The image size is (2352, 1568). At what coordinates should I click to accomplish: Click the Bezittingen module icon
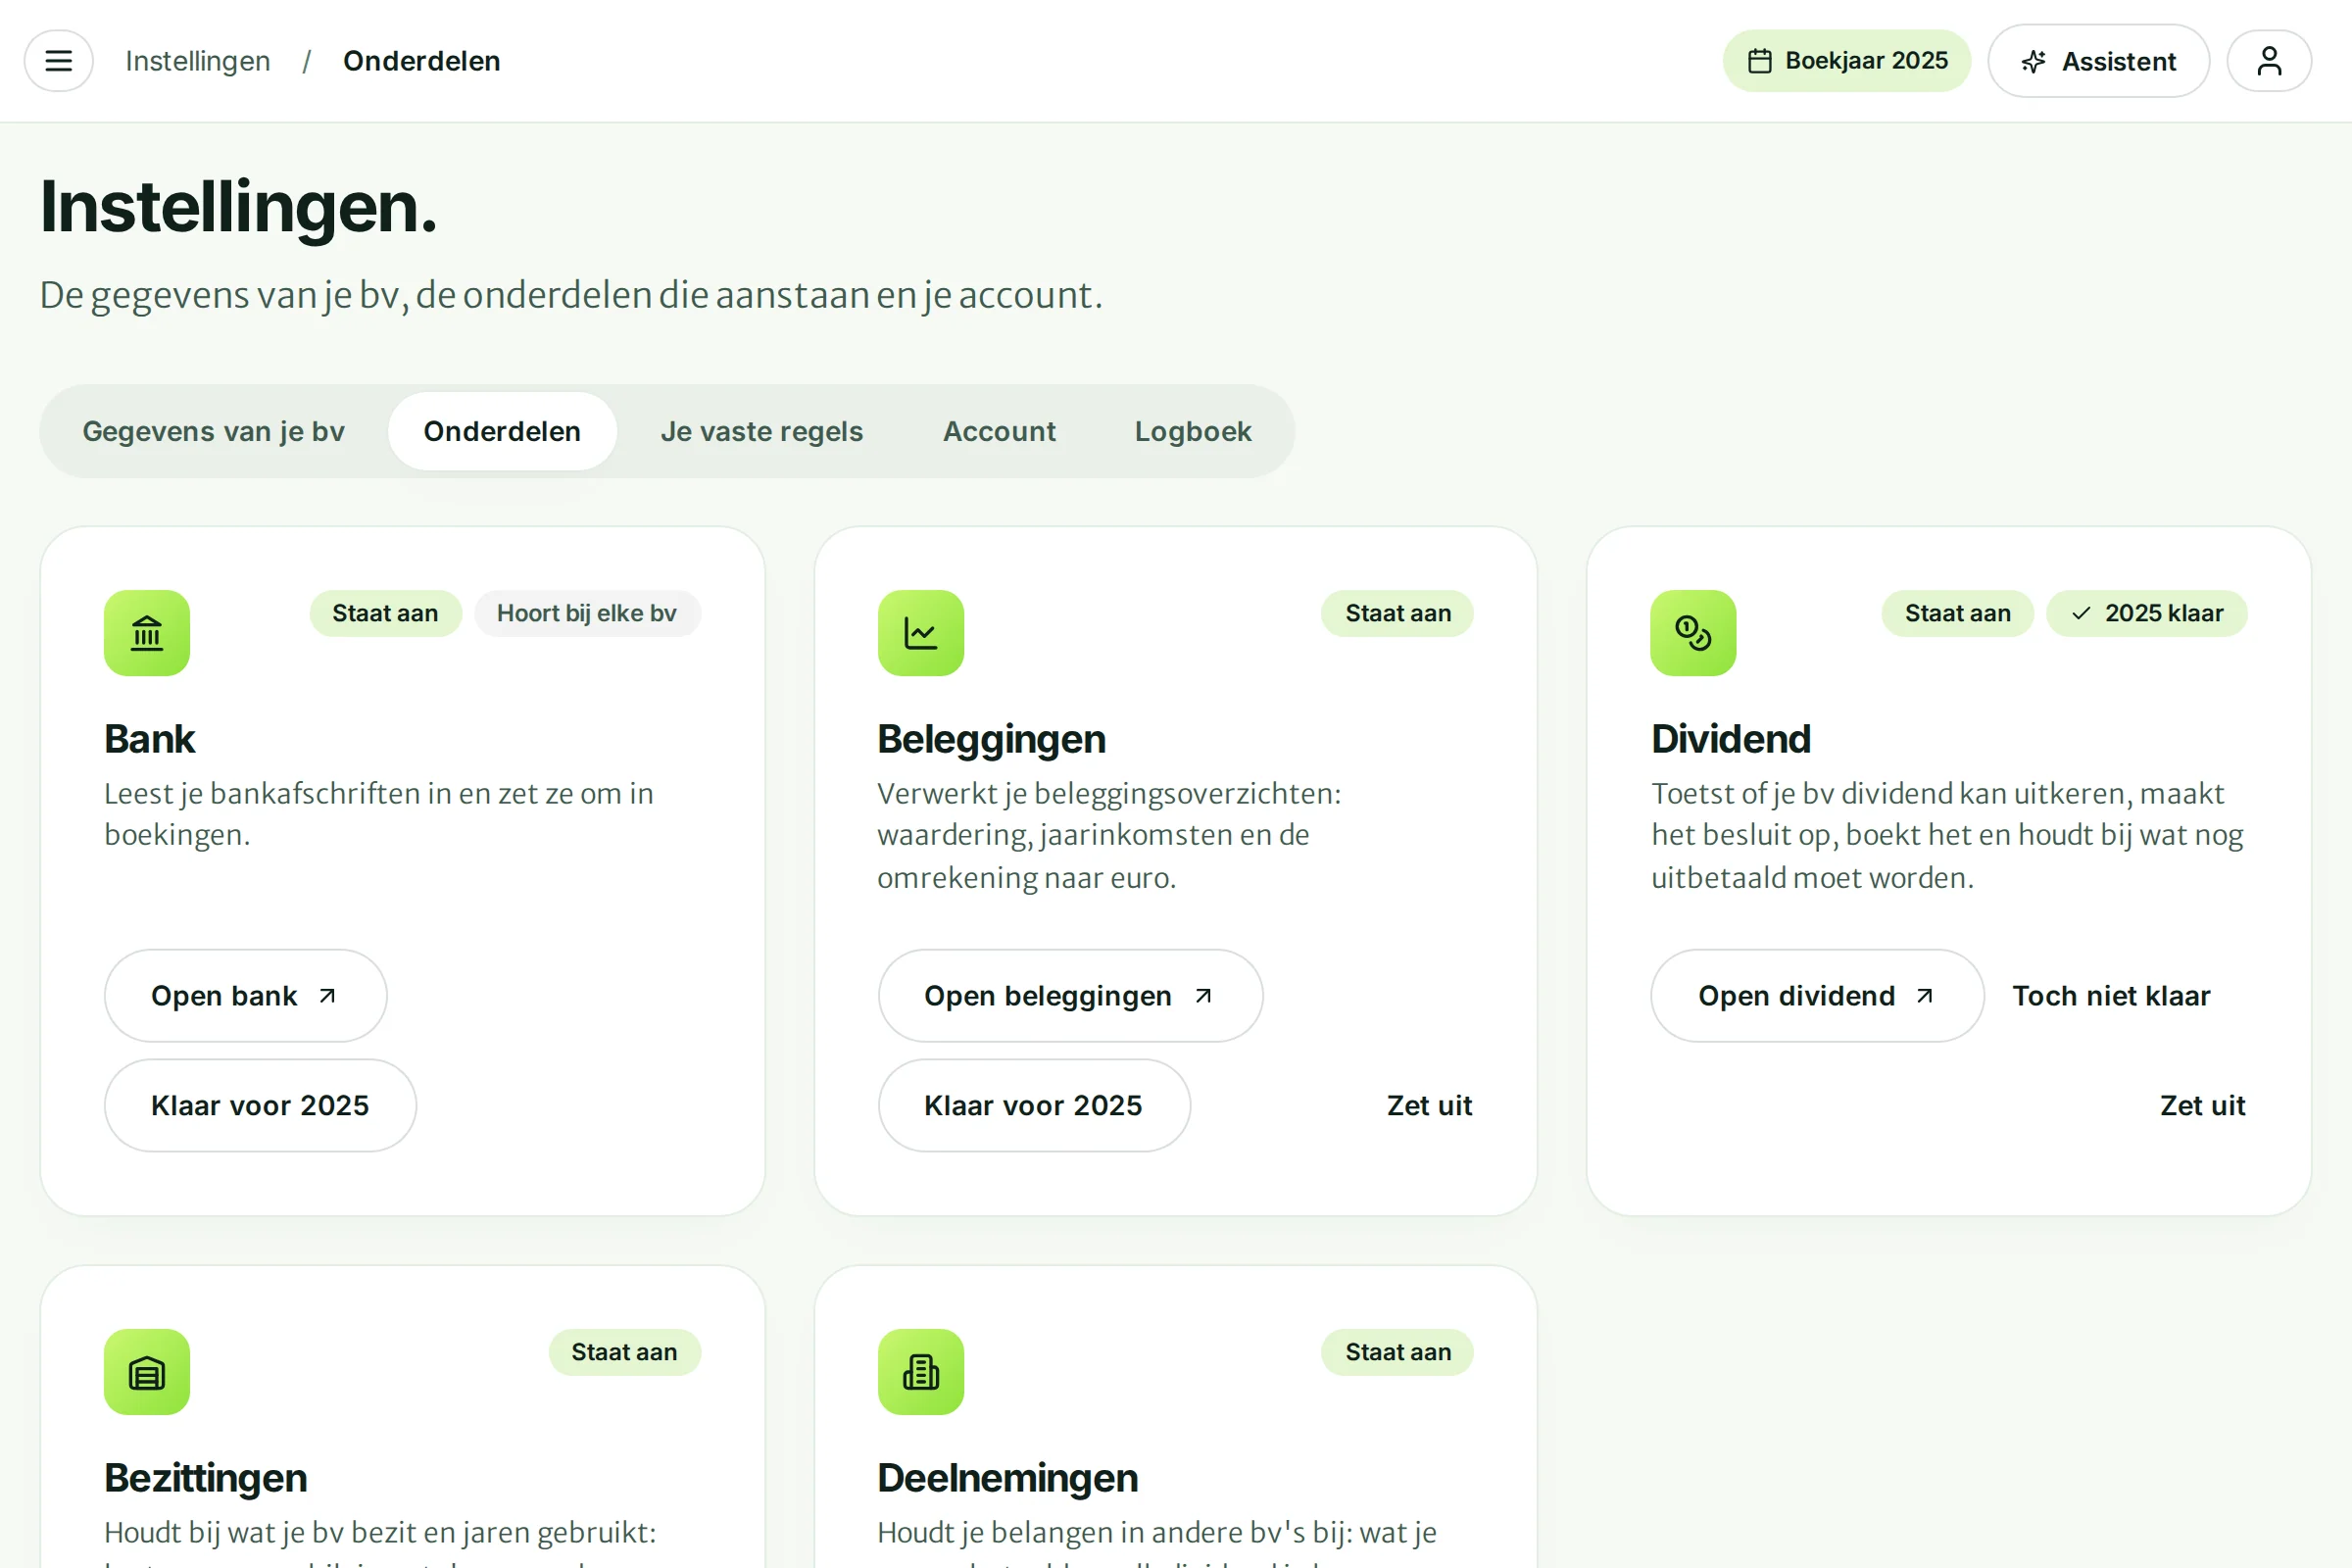click(x=147, y=1372)
